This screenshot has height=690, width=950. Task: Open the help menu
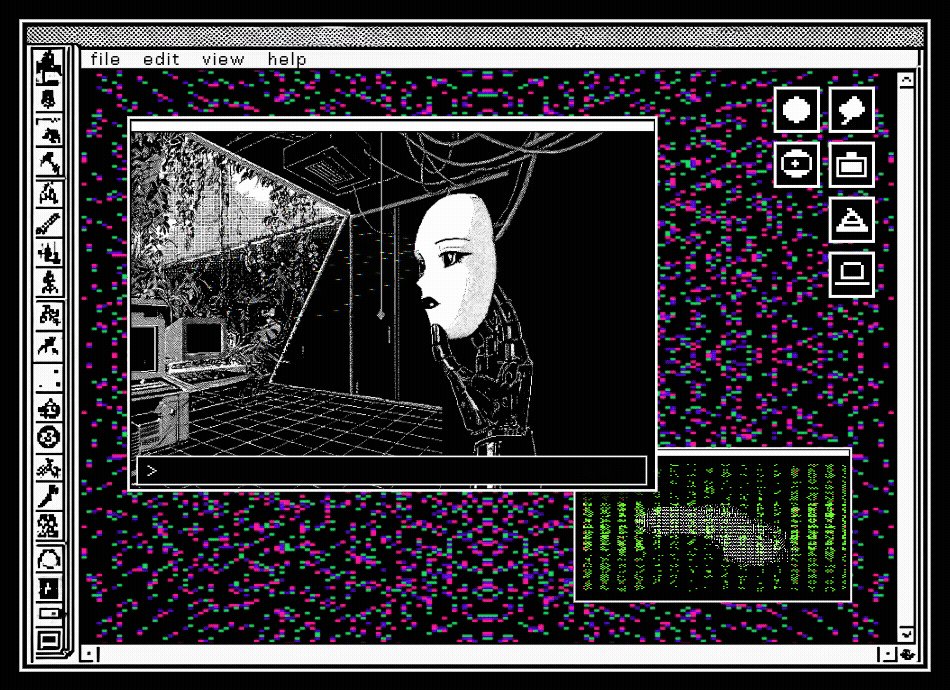coord(287,59)
